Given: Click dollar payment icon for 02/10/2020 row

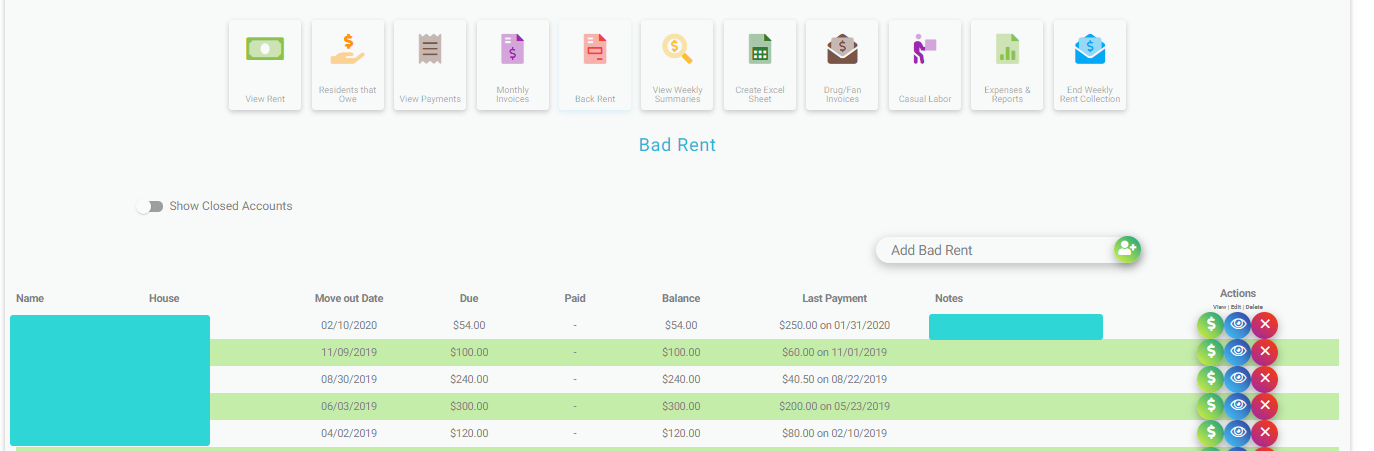Looking at the screenshot, I should click(1211, 325).
